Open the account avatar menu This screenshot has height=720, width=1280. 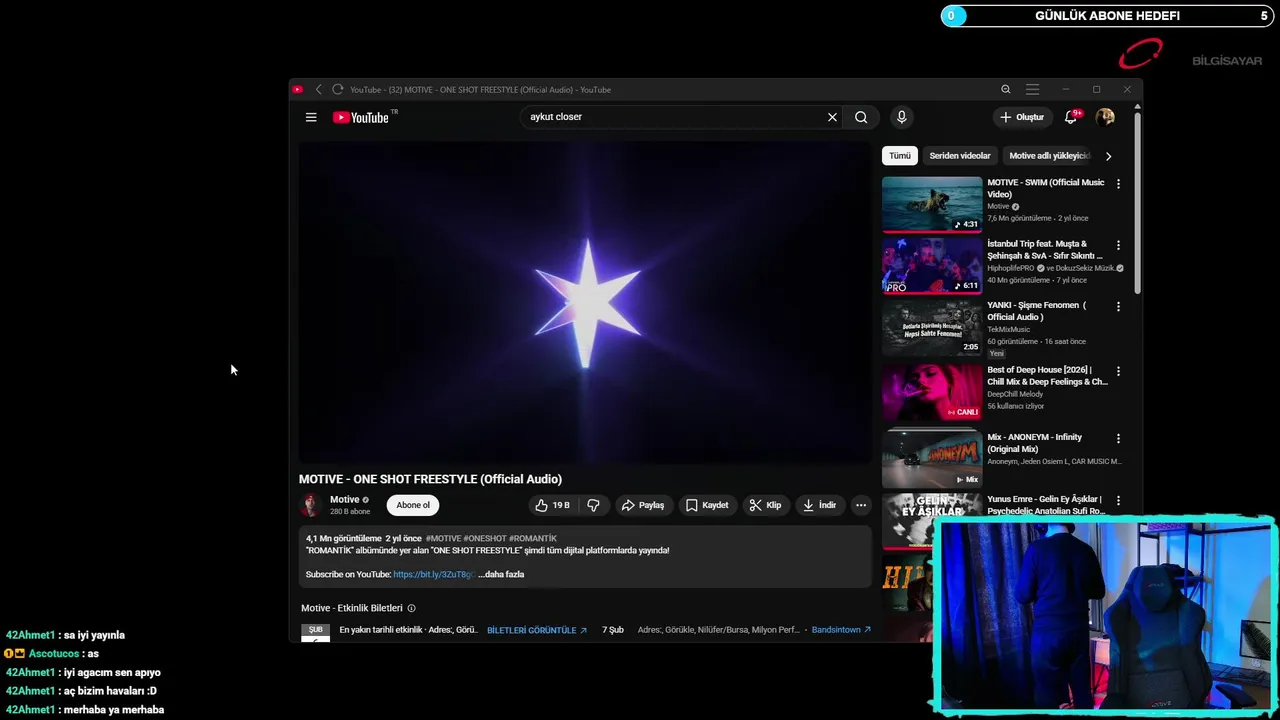tap(1105, 117)
